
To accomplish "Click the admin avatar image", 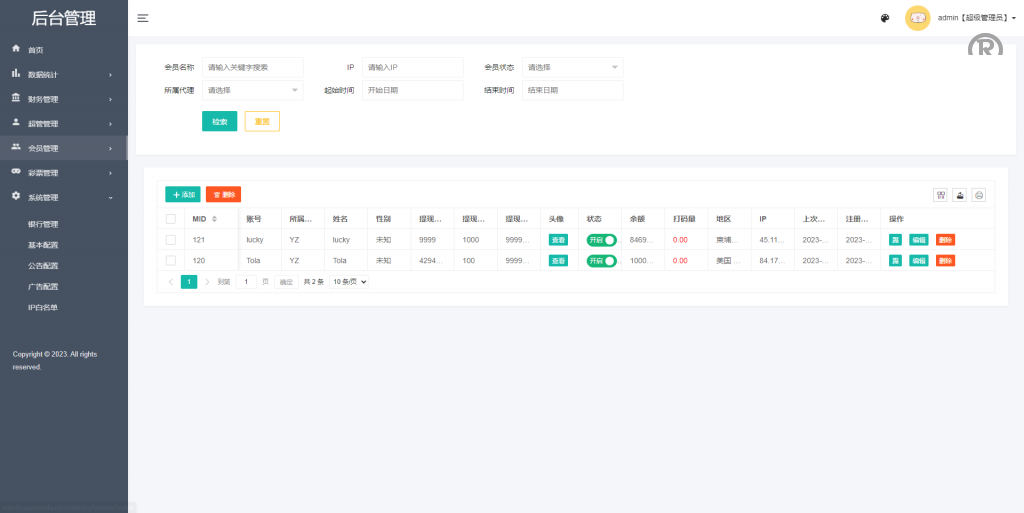I will click(x=917, y=18).
